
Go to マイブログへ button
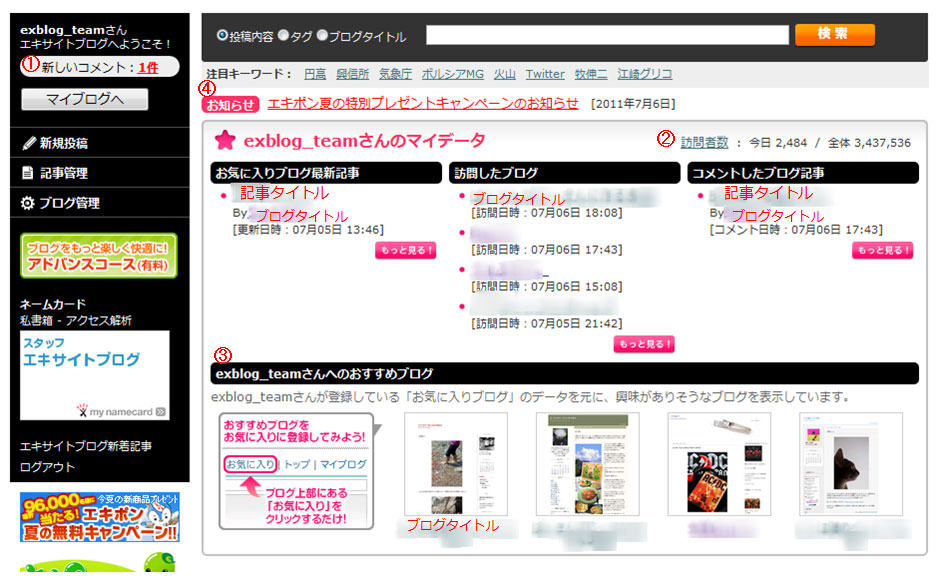coord(85,99)
